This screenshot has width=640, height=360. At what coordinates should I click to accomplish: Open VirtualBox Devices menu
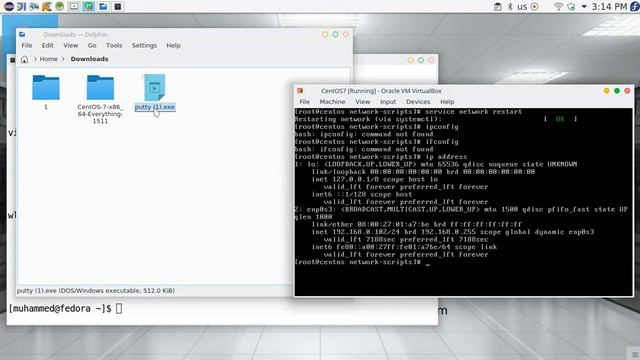click(418, 102)
